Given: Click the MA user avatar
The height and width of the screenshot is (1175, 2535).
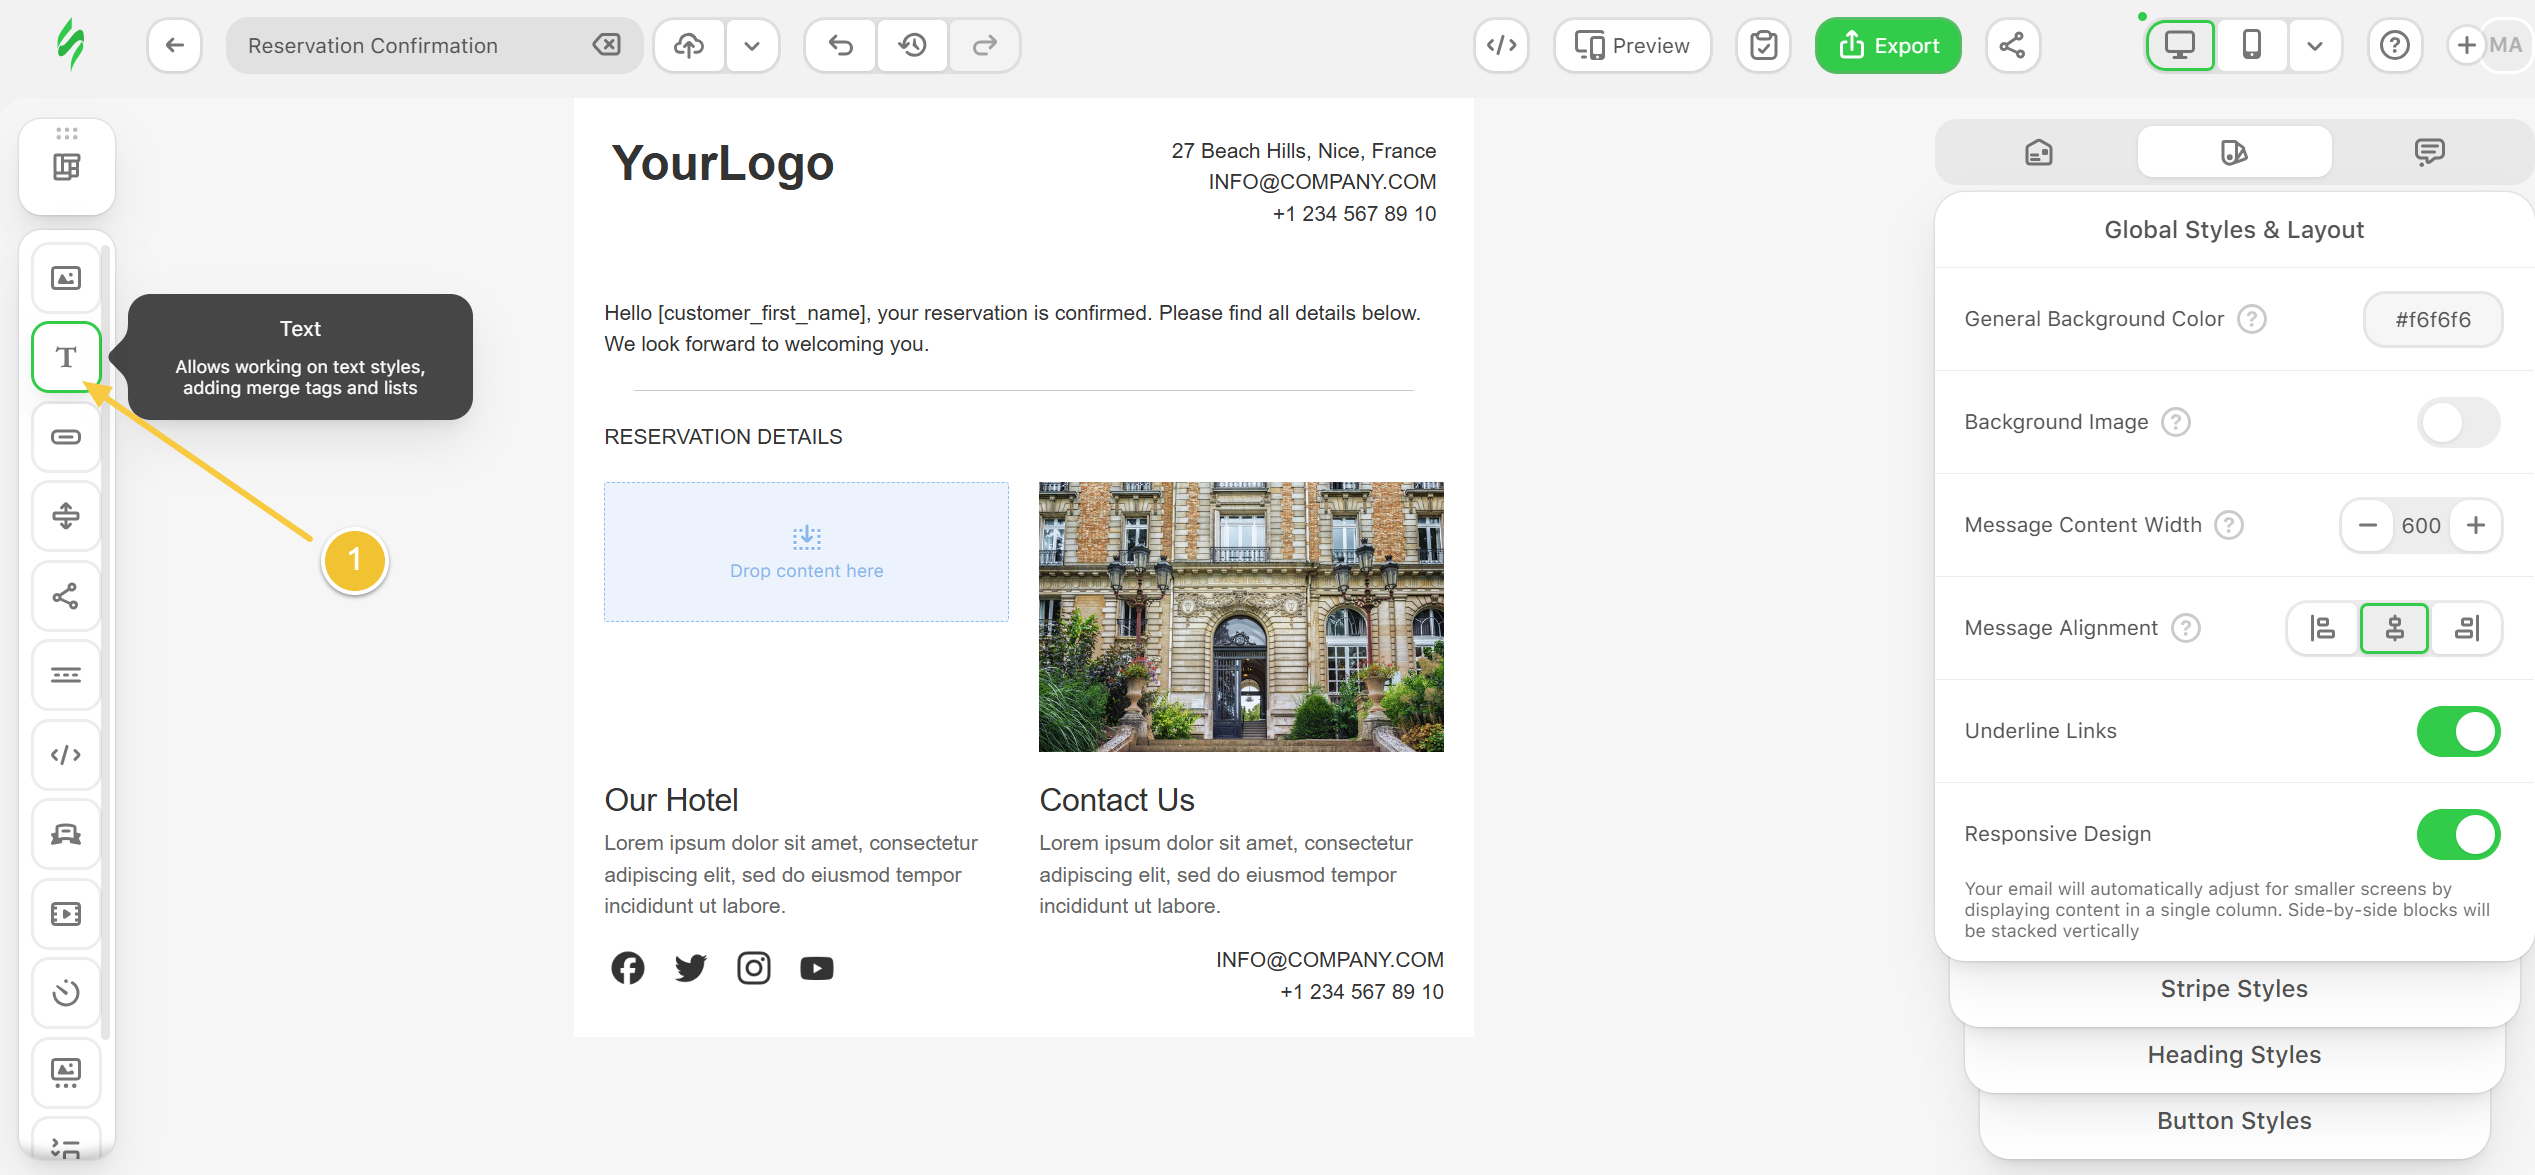Looking at the screenshot, I should coord(2506,45).
